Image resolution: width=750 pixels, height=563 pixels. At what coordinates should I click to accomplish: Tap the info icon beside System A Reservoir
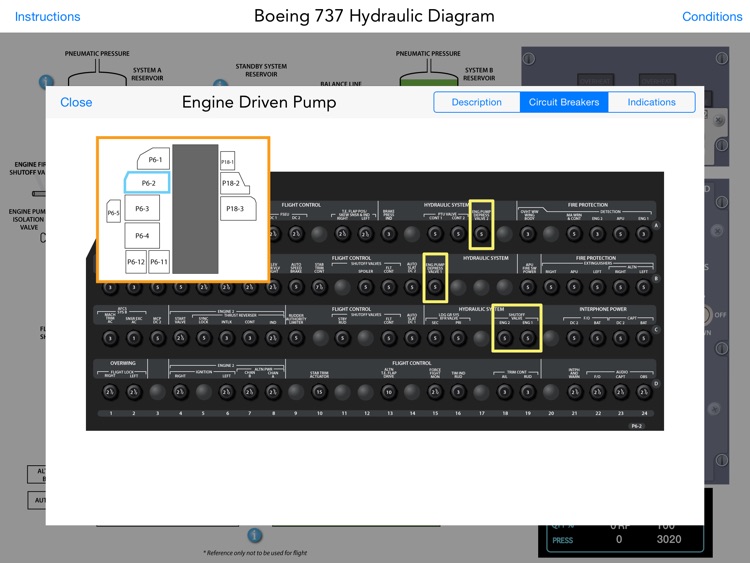pos(46,82)
